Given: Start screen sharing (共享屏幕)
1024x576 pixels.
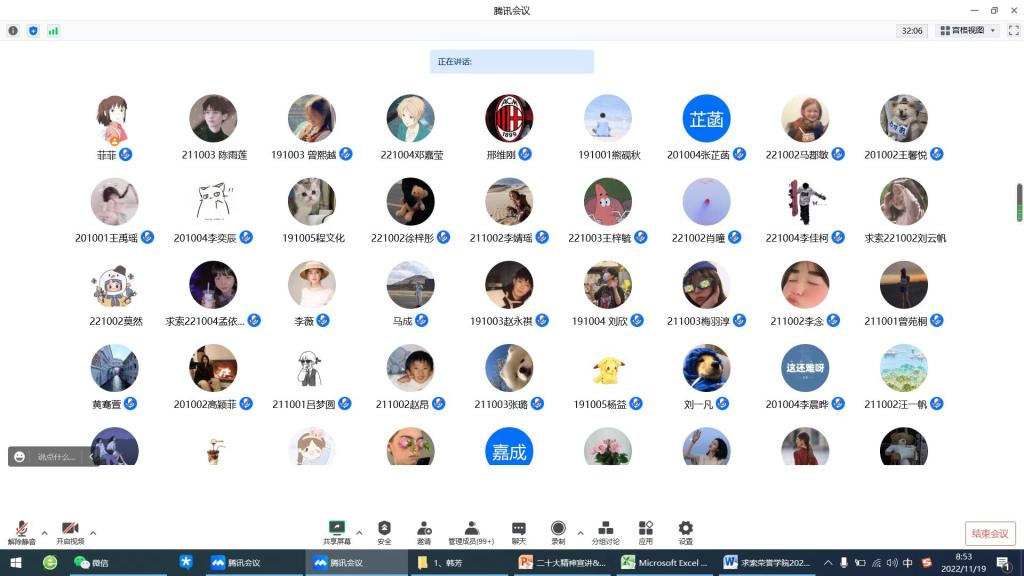Looking at the screenshot, I should 337,531.
